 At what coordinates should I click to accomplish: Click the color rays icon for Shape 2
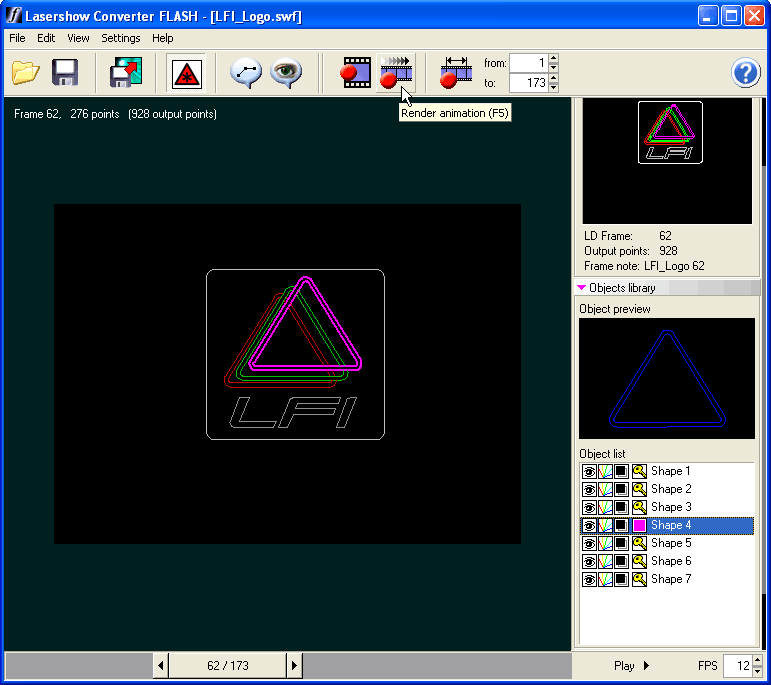(605, 489)
